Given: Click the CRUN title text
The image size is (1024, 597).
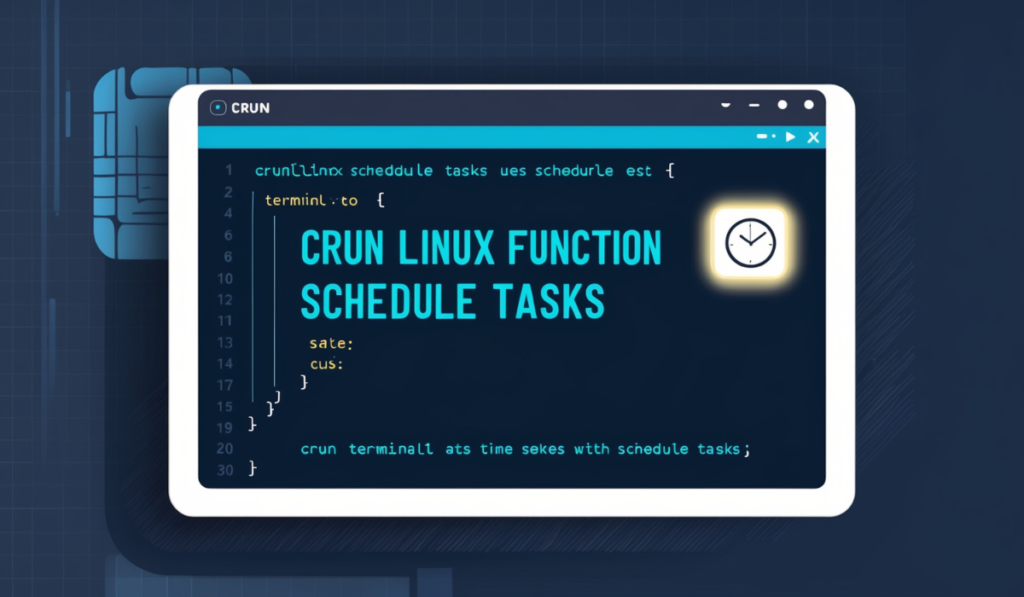Looking at the screenshot, I should point(250,108).
